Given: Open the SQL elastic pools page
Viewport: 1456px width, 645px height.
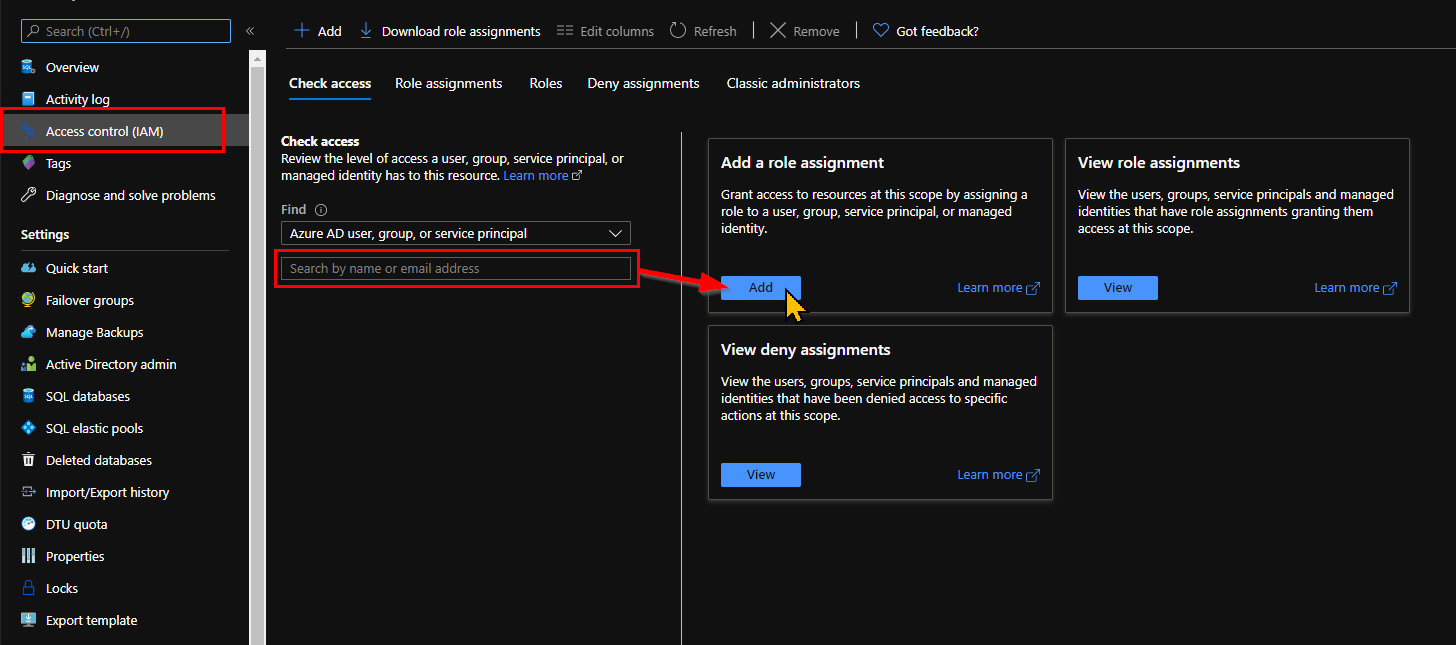Looking at the screenshot, I should (x=28, y=428).
